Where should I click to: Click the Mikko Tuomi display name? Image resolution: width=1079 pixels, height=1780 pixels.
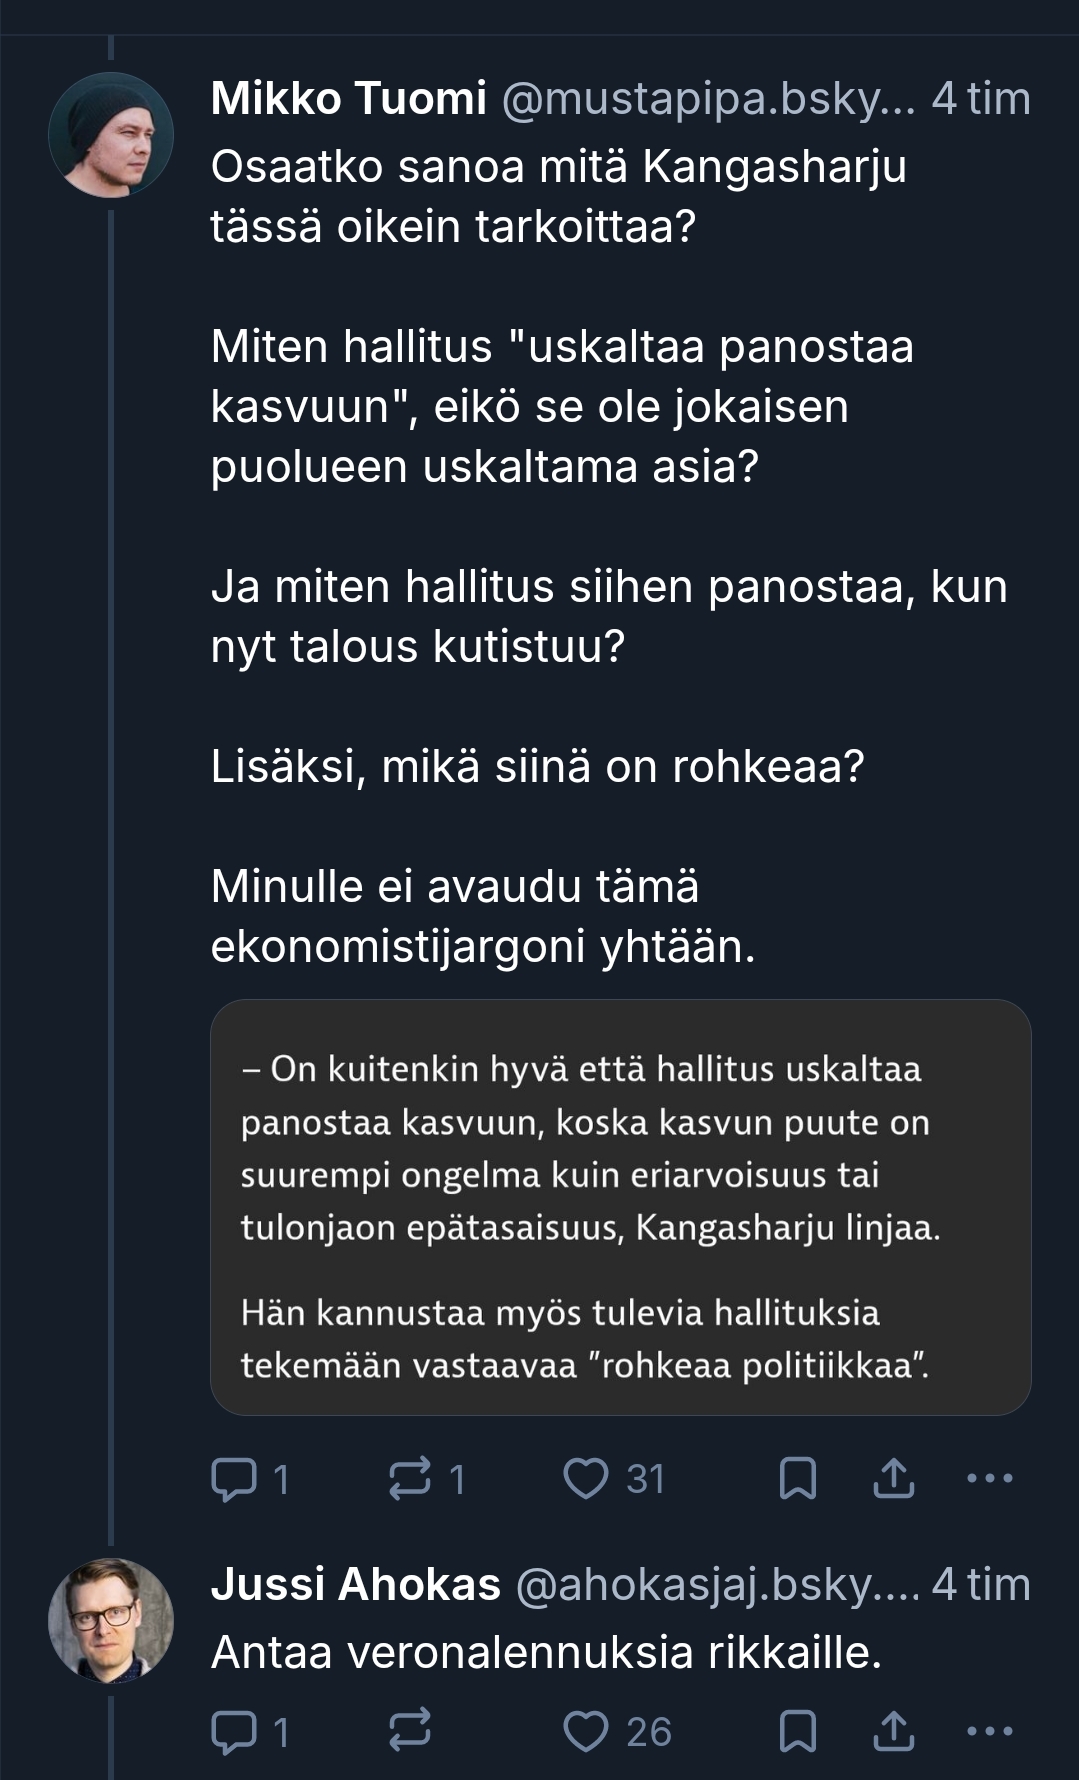[348, 99]
